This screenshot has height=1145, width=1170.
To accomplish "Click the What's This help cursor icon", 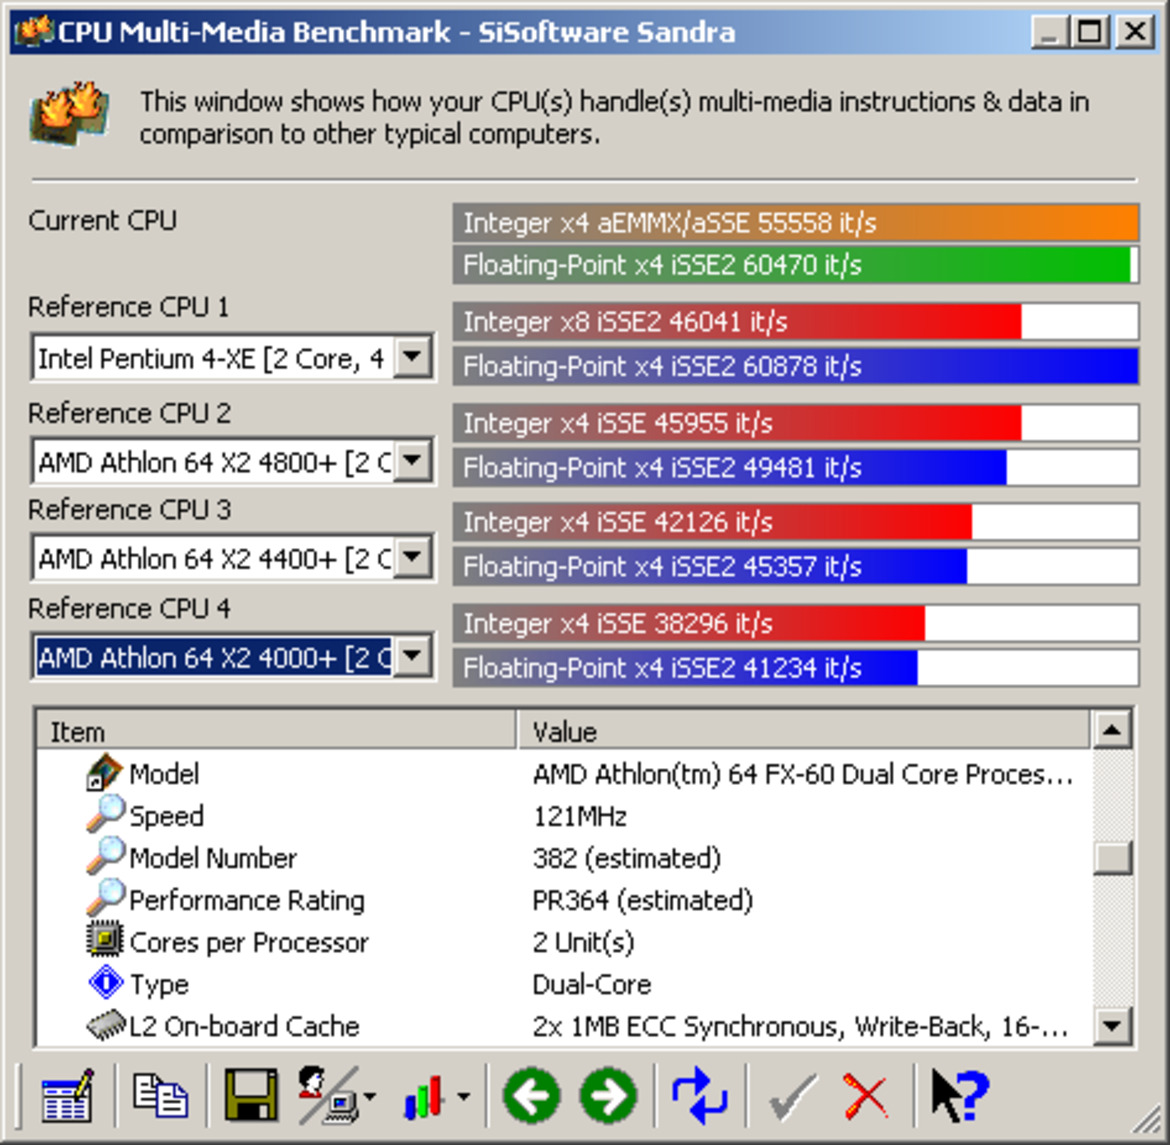I will tap(960, 1095).
